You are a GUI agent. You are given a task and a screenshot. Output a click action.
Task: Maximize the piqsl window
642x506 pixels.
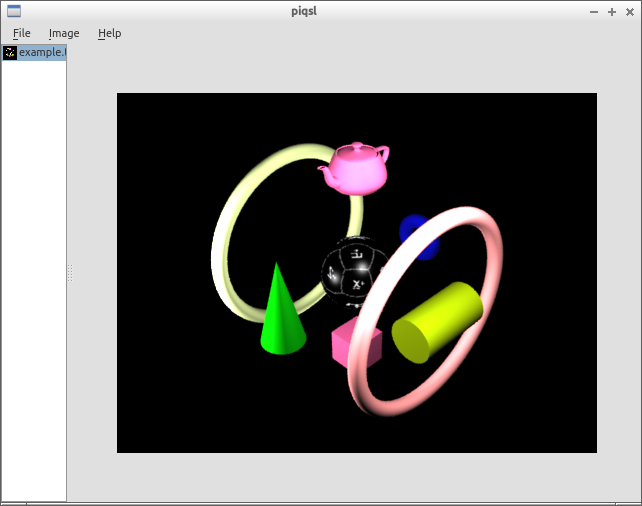point(612,12)
